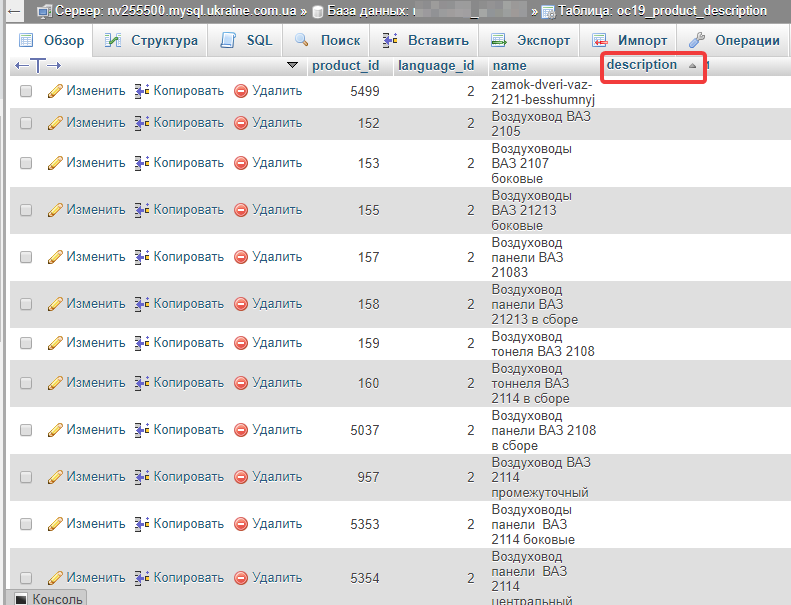The height and width of the screenshot is (605, 791).
Task: Click Копировать for product 5354
Action: click(x=189, y=577)
